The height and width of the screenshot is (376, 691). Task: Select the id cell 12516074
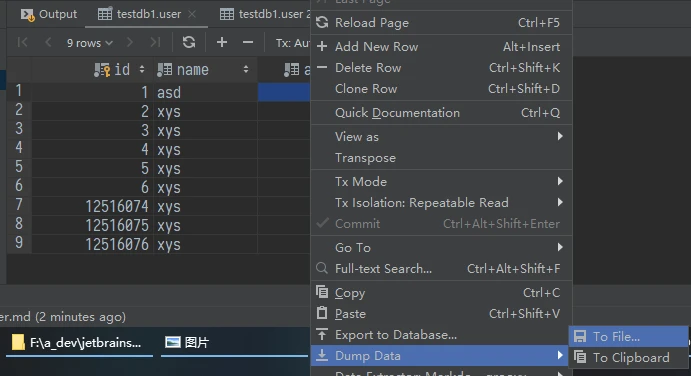(93, 206)
